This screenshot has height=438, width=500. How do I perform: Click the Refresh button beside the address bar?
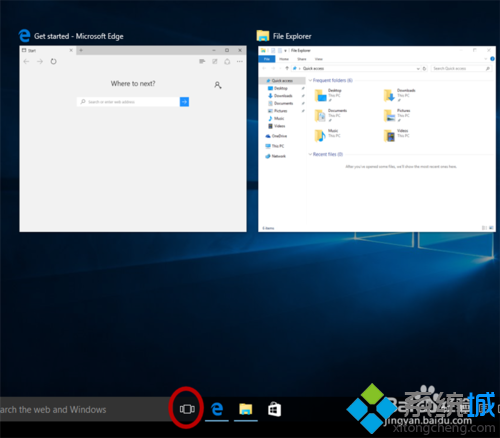424,68
